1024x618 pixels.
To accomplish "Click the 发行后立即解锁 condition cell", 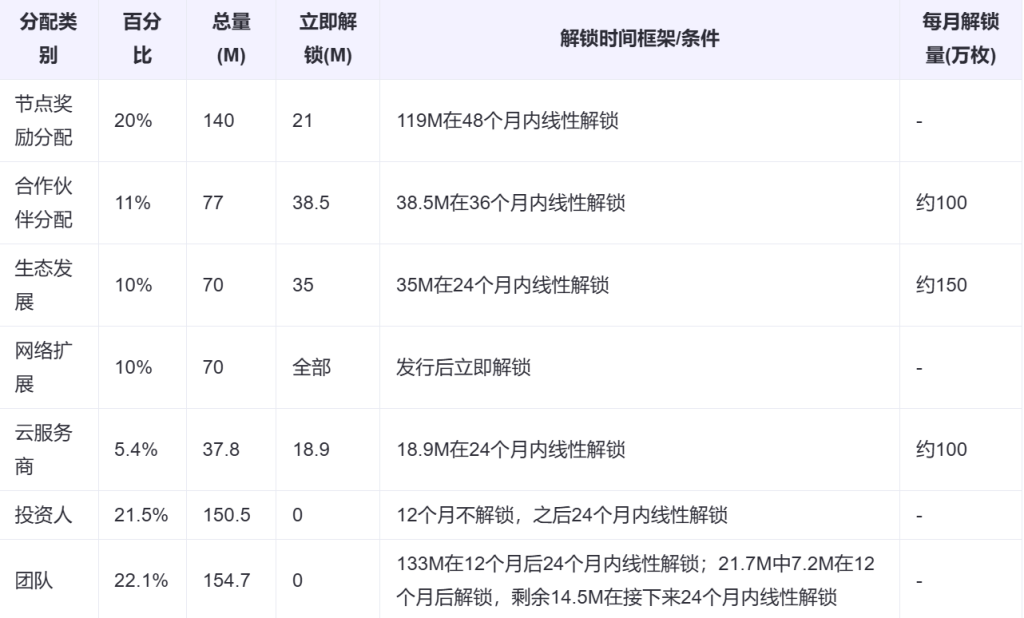I will 464,367.
